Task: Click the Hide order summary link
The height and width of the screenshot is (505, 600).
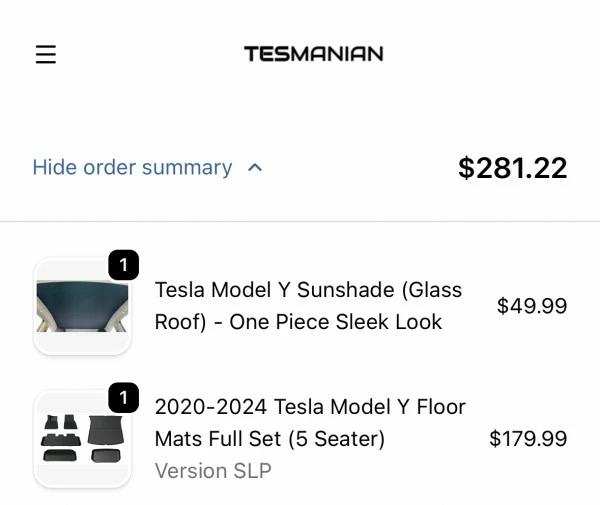Action: (x=132, y=168)
